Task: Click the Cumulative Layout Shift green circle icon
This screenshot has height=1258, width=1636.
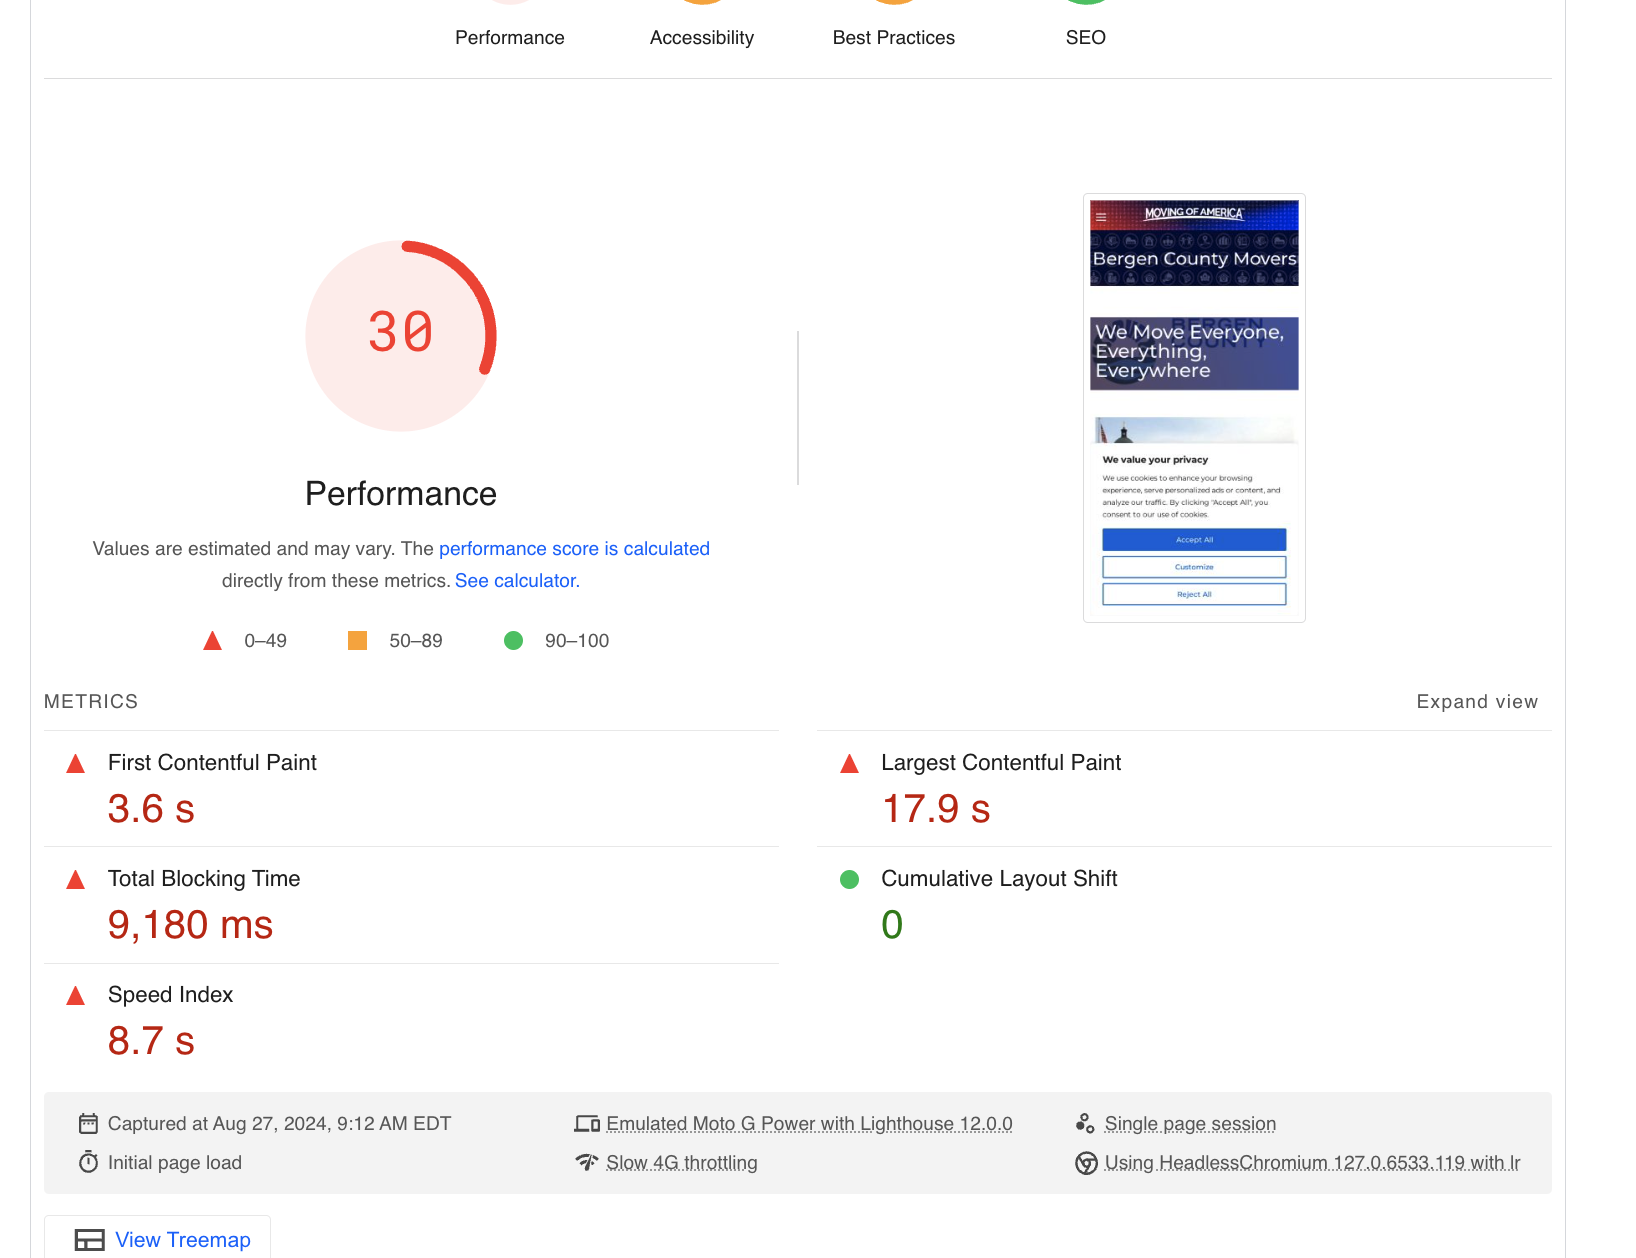Action: click(849, 879)
